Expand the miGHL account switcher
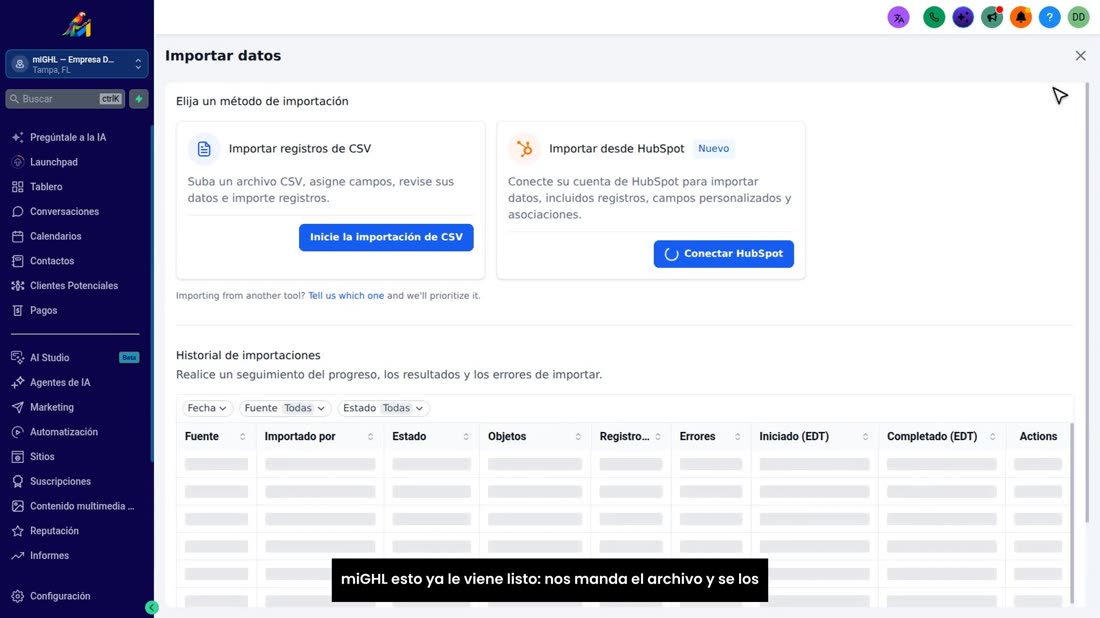Image resolution: width=1100 pixels, height=618 pixels. click(x=76, y=65)
